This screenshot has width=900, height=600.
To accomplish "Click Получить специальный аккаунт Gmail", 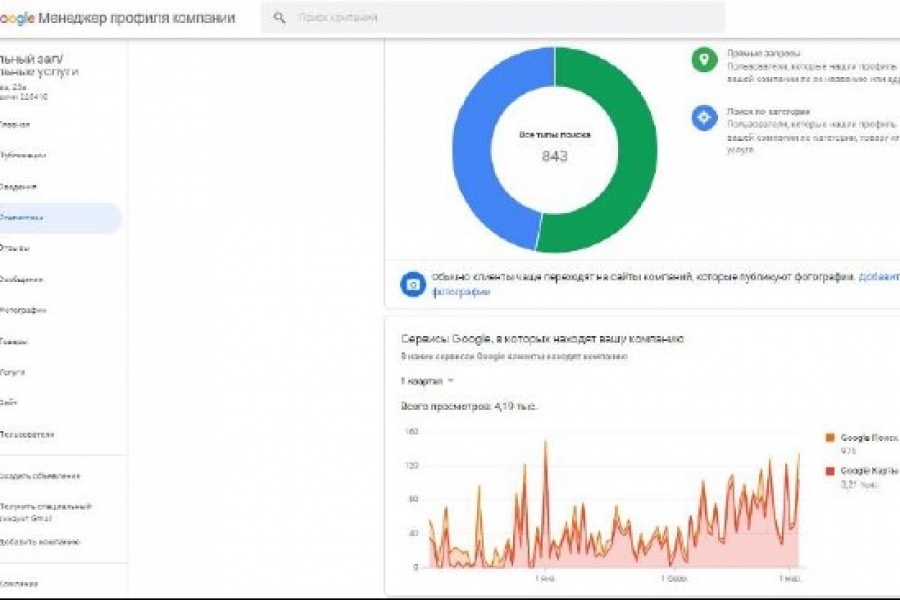I will [46, 512].
